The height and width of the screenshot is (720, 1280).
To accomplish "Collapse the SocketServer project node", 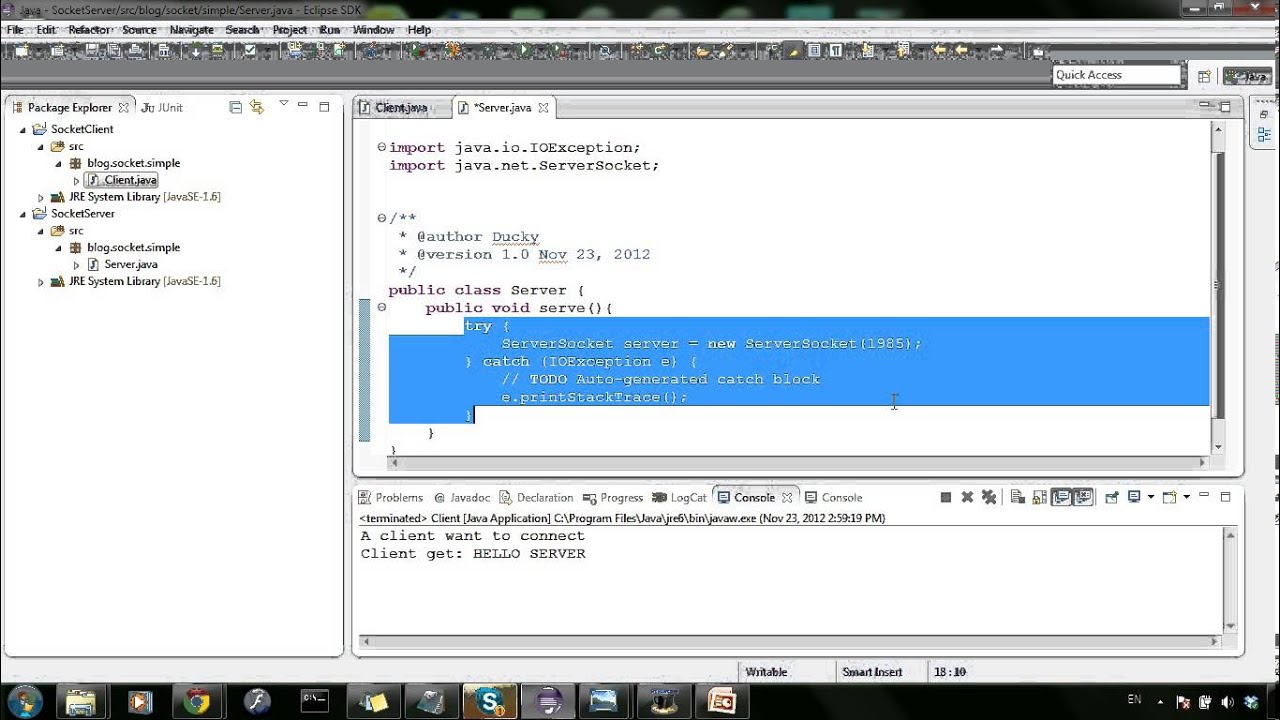I will (23, 214).
